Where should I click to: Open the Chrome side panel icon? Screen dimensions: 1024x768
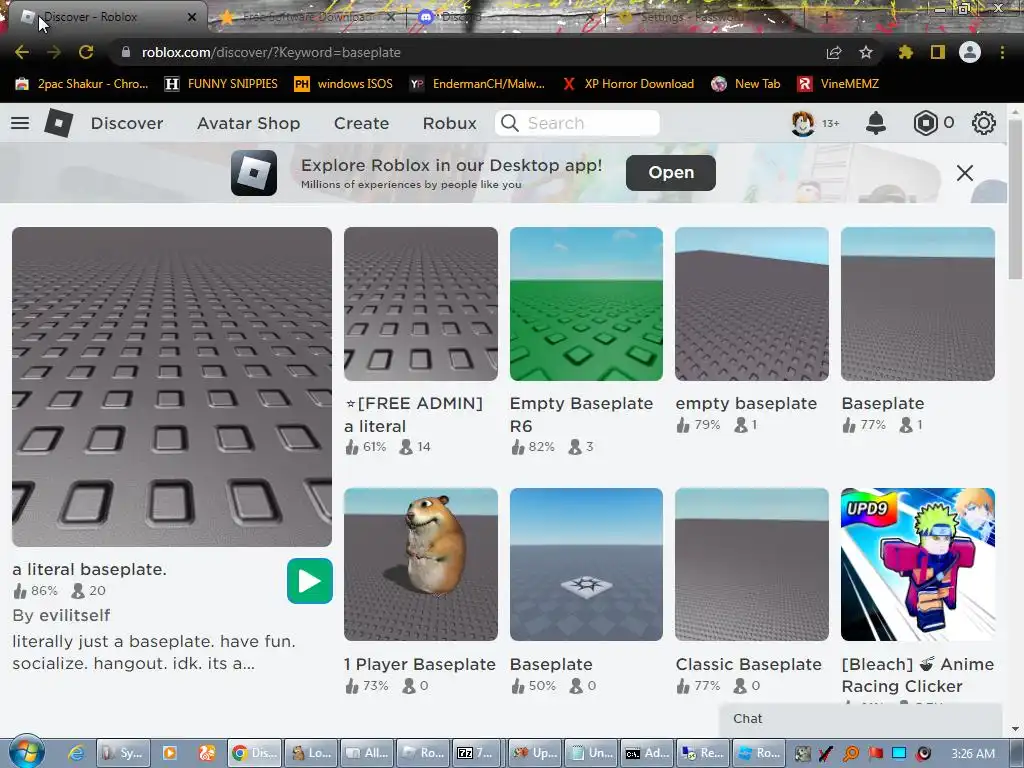tap(937, 52)
